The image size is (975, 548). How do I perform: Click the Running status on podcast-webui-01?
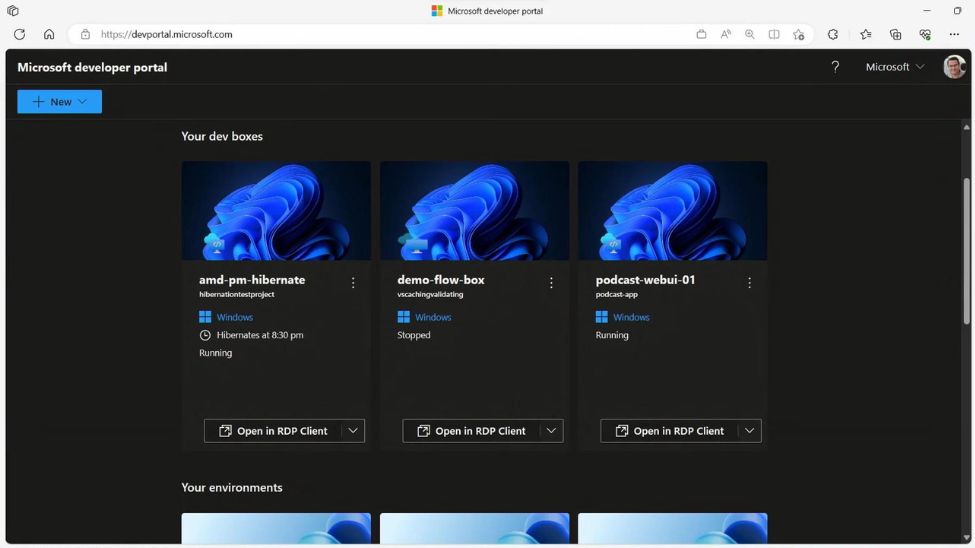(x=612, y=335)
